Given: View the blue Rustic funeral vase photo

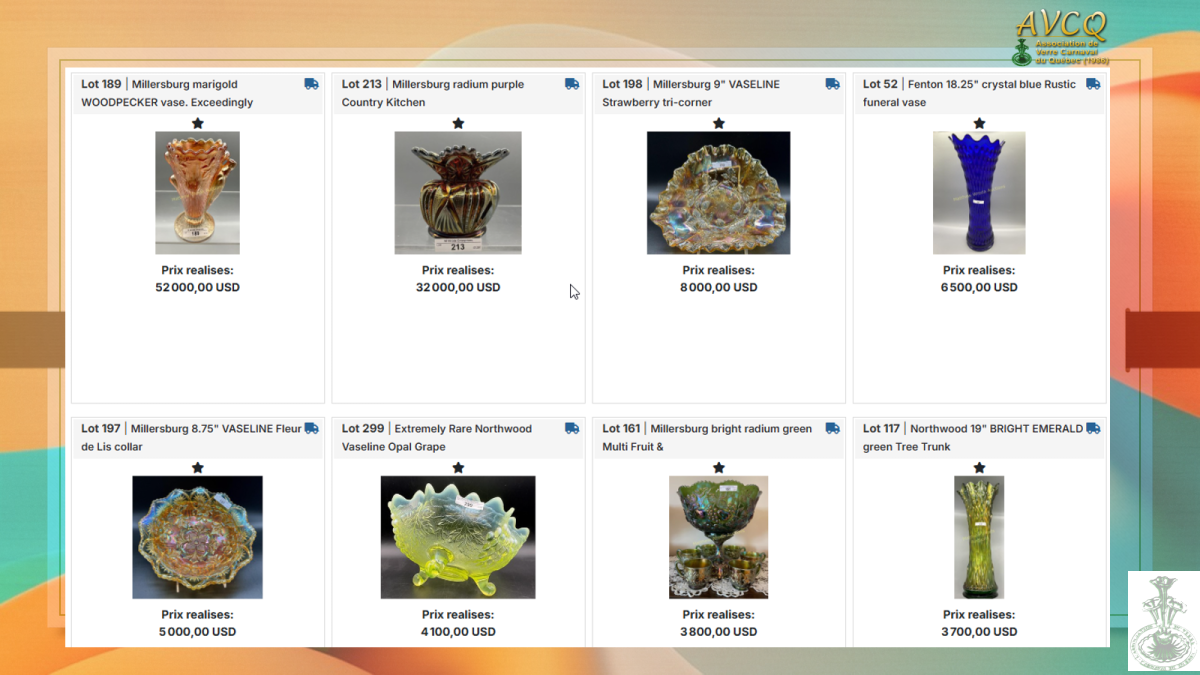Looking at the screenshot, I should (979, 193).
